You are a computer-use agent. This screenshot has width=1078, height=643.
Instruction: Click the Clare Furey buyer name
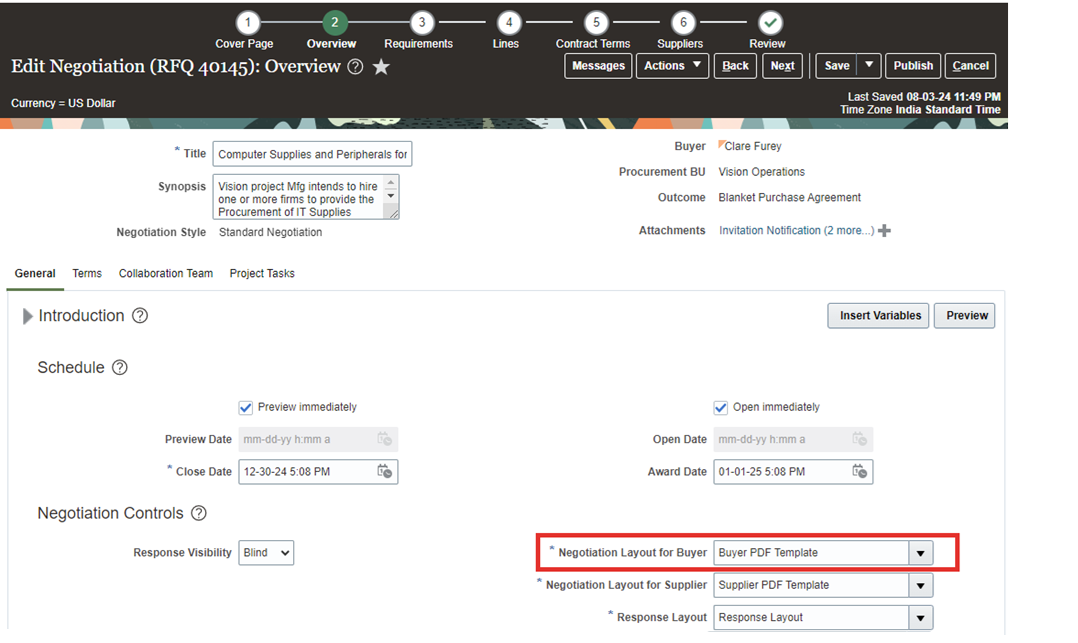pos(753,146)
